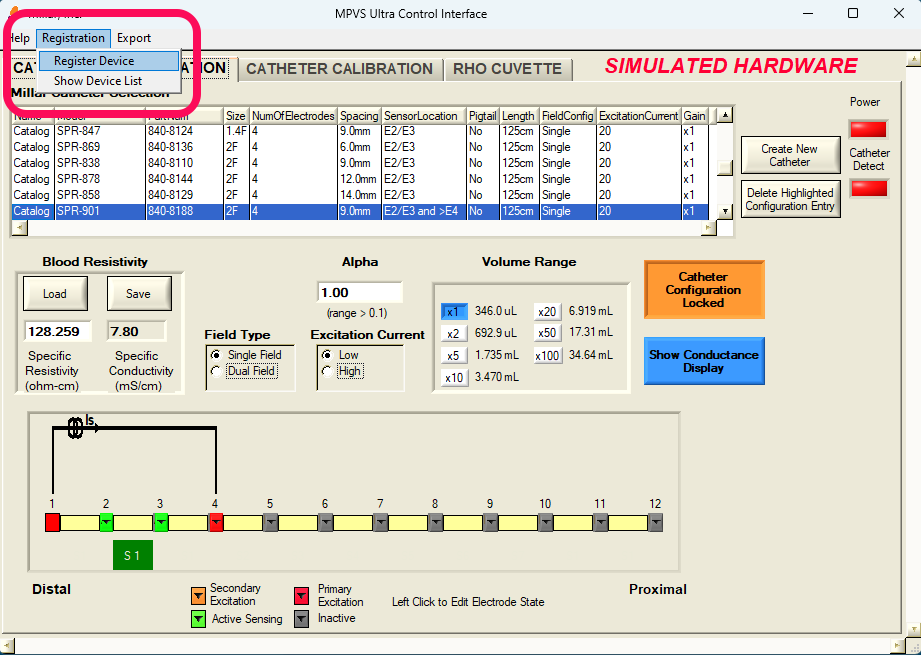Image resolution: width=921 pixels, height=656 pixels.
Task: Switch to the RHO CUVETTE tab
Action: [x=507, y=69]
